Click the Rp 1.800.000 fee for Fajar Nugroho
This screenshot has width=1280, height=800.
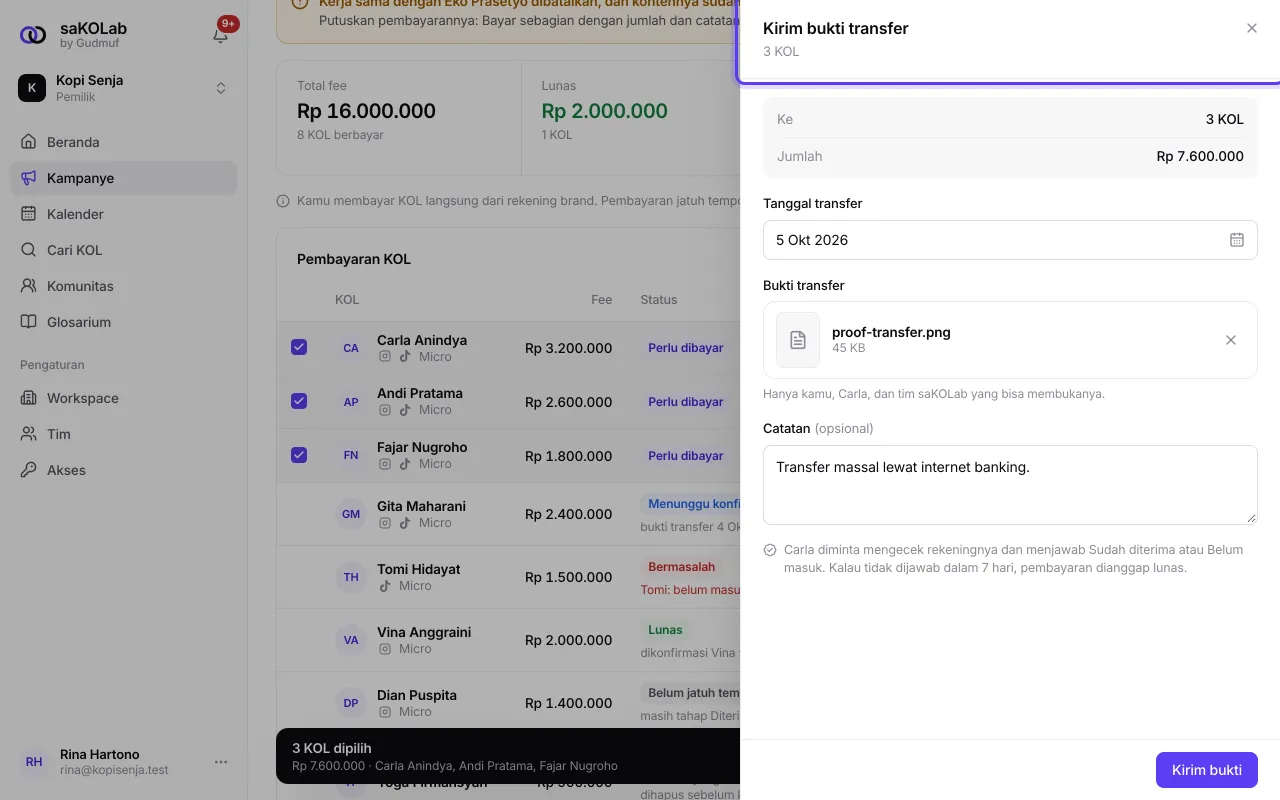point(568,456)
